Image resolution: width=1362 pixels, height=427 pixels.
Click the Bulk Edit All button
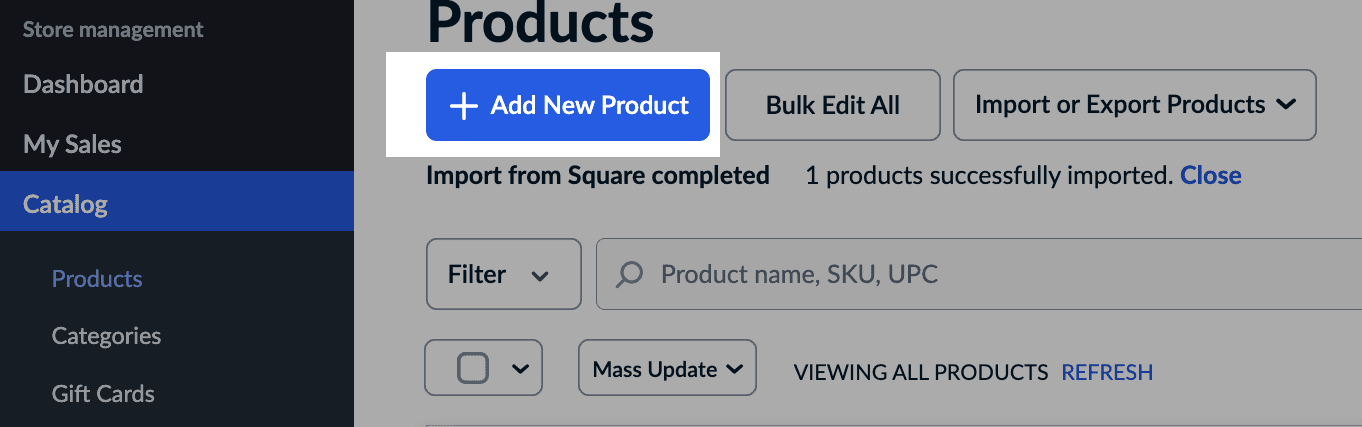point(832,105)
